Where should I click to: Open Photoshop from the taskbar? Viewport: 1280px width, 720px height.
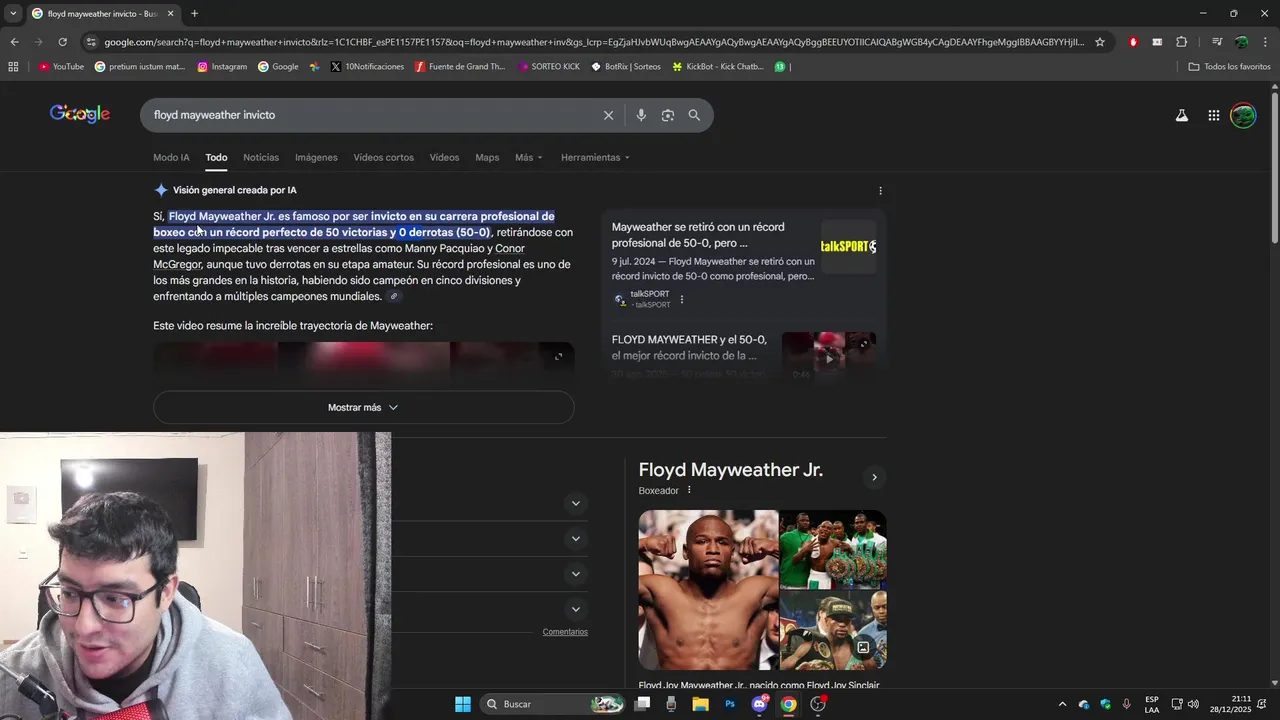730,704
